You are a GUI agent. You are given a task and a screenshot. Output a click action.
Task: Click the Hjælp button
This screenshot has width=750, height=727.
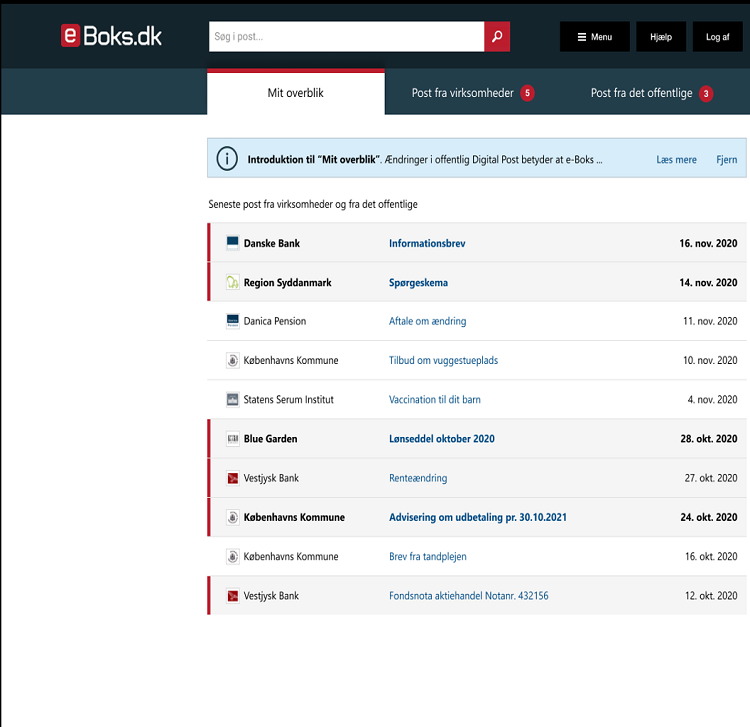coord(661,37)
